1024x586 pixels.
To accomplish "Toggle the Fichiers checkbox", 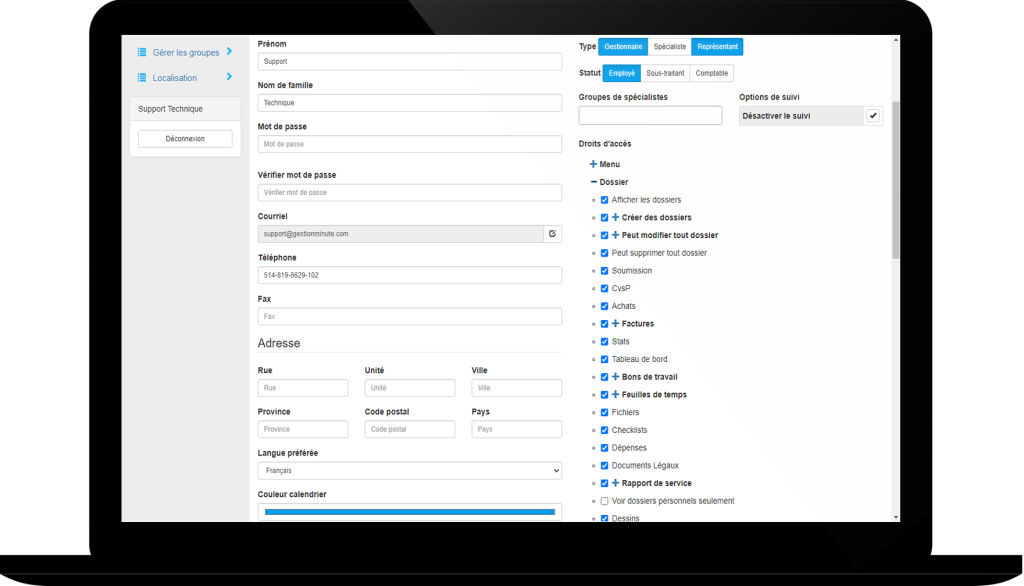I will coord(604,412).
